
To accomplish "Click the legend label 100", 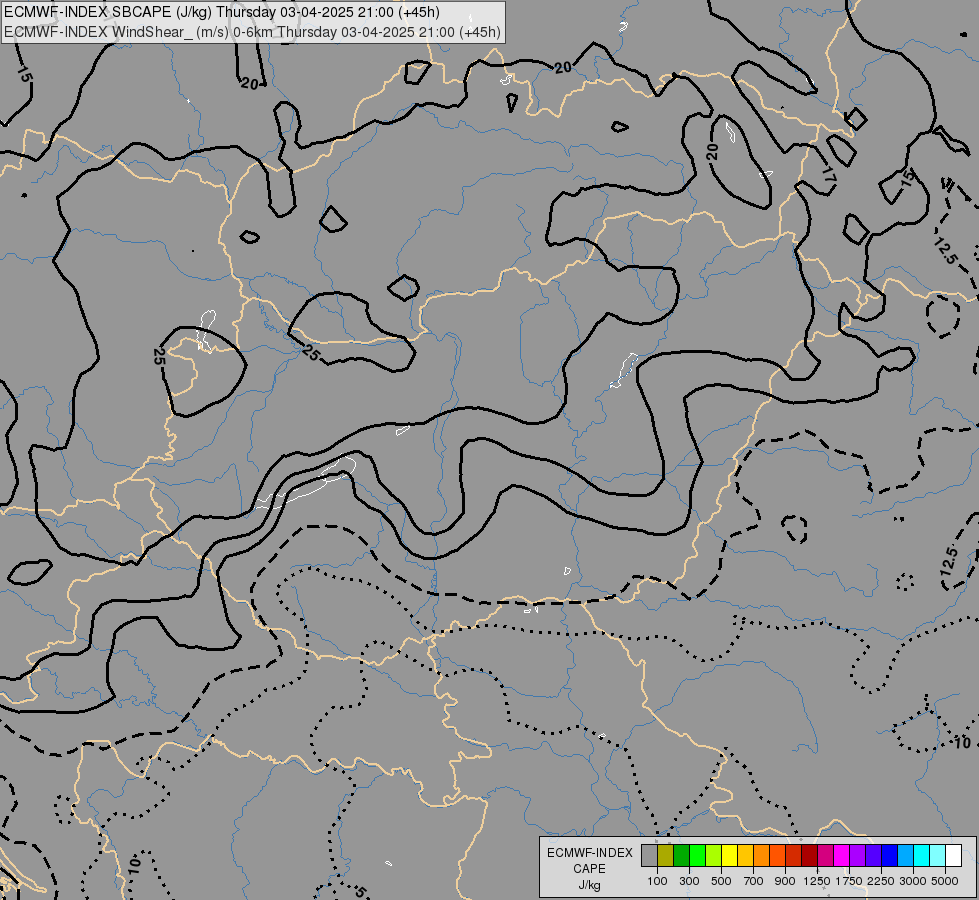I will pos(657,881).
